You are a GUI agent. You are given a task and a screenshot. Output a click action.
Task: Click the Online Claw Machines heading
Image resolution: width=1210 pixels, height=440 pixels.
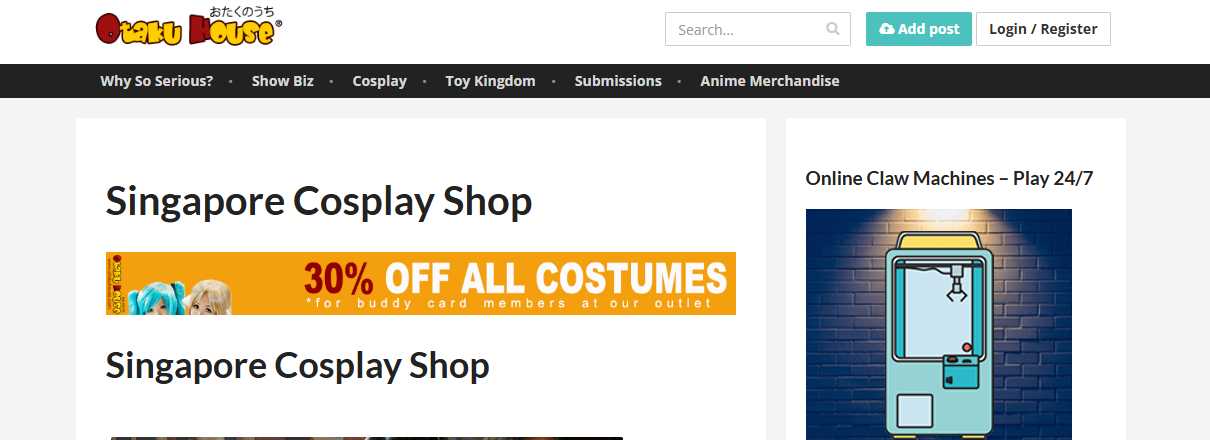point(949,178)
